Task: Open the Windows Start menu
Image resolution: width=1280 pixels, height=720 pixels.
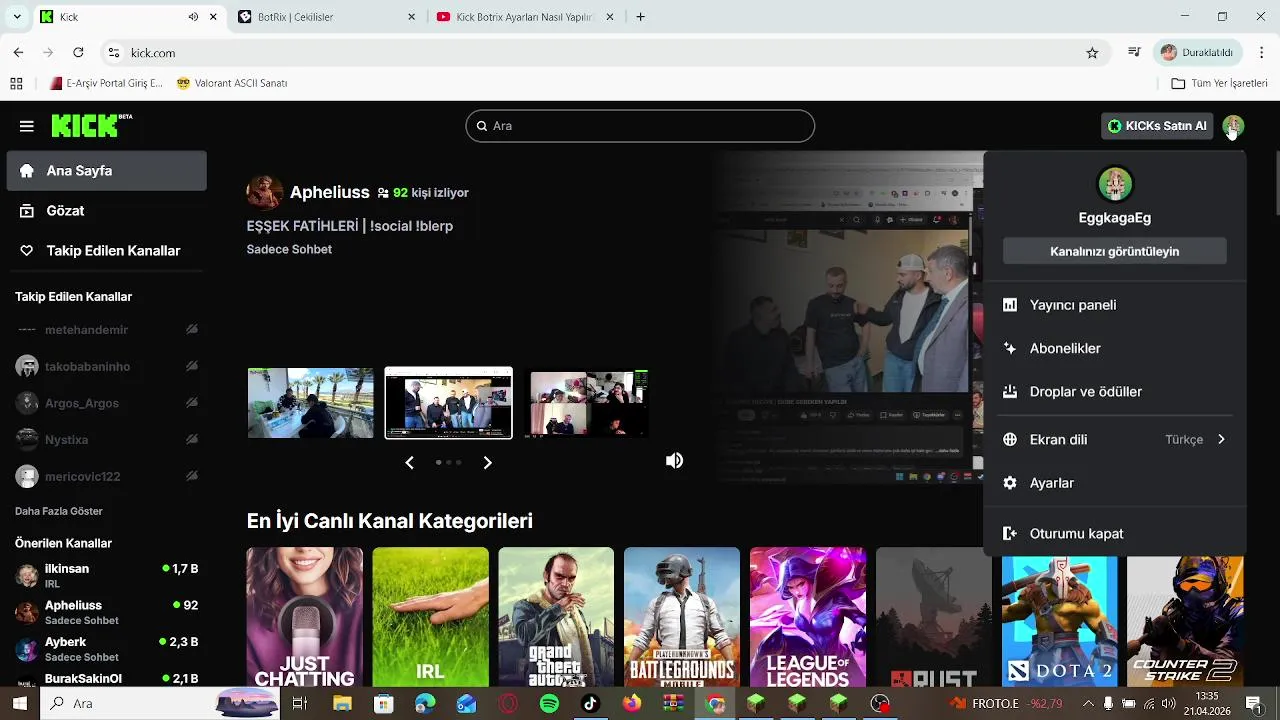Action: (x=19, y=704)
